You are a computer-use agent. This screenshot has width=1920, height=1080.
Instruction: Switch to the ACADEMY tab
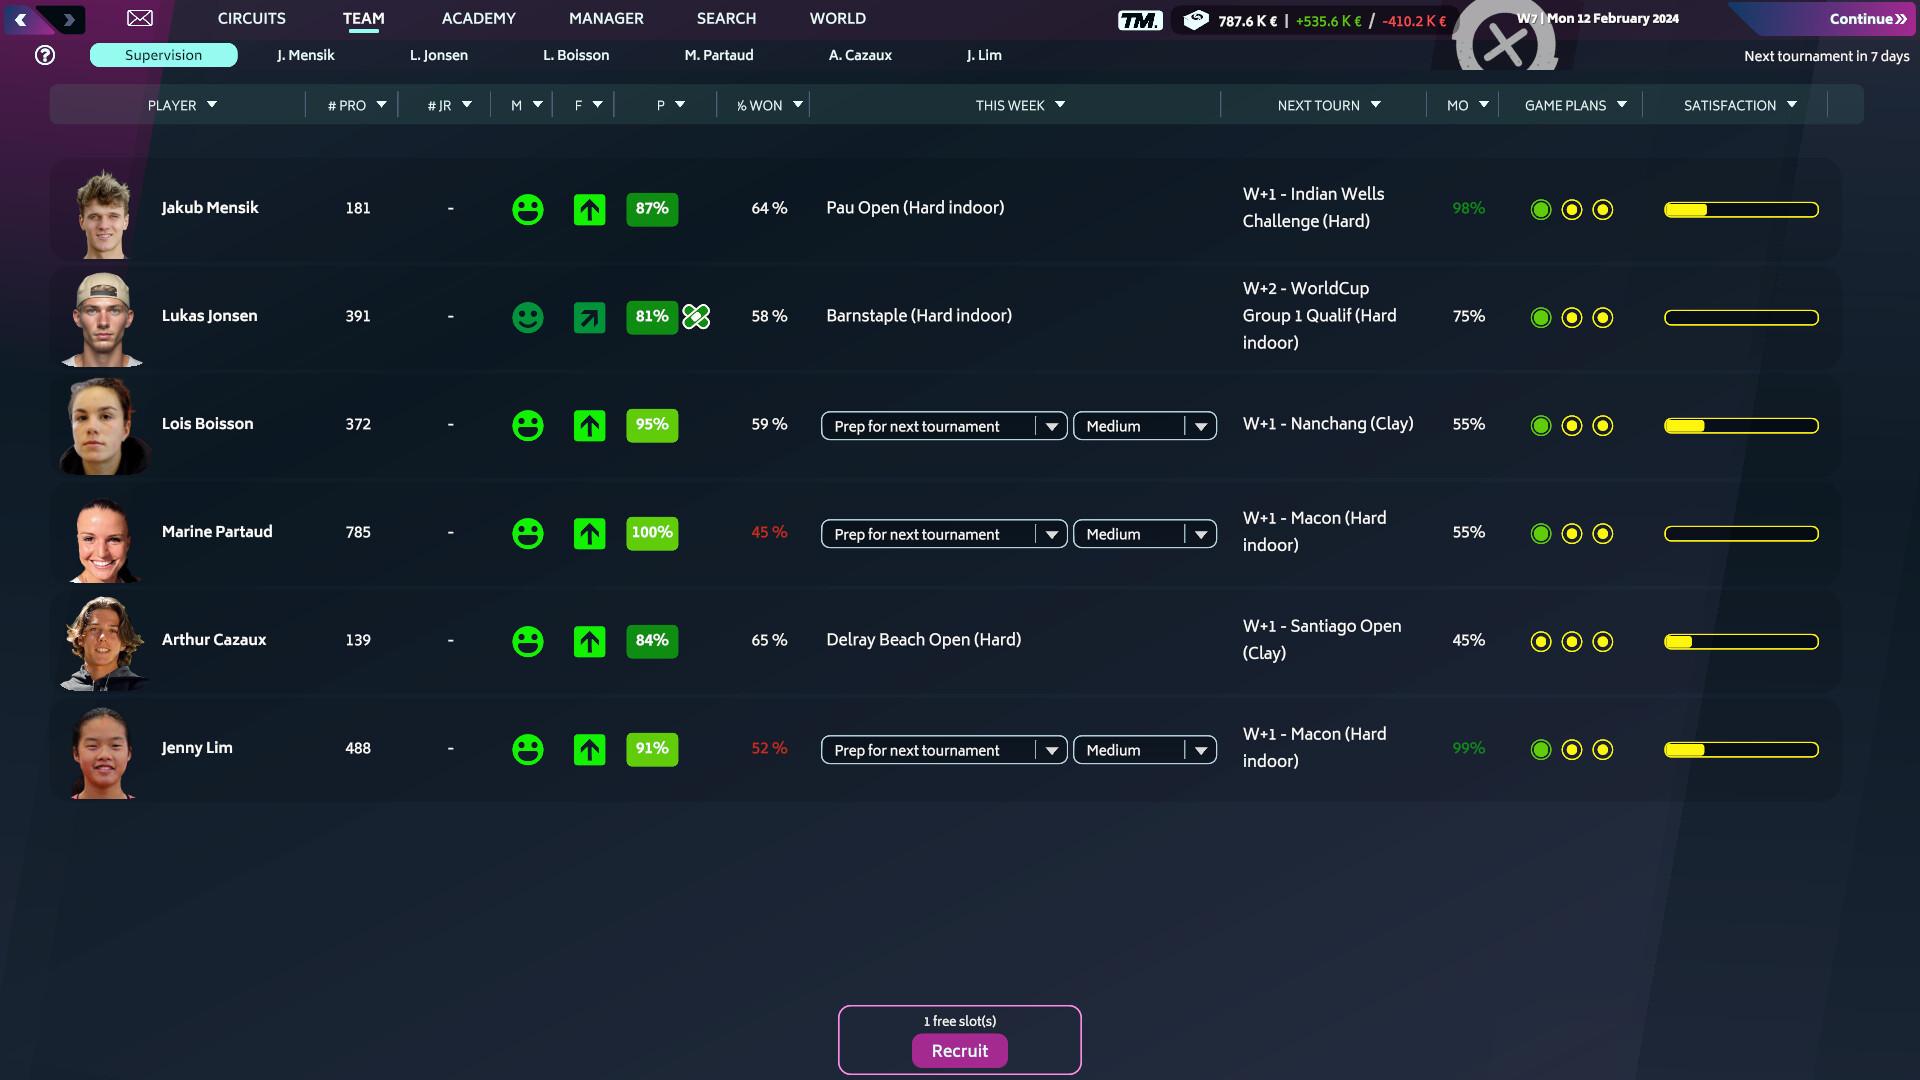coord(478,18)
